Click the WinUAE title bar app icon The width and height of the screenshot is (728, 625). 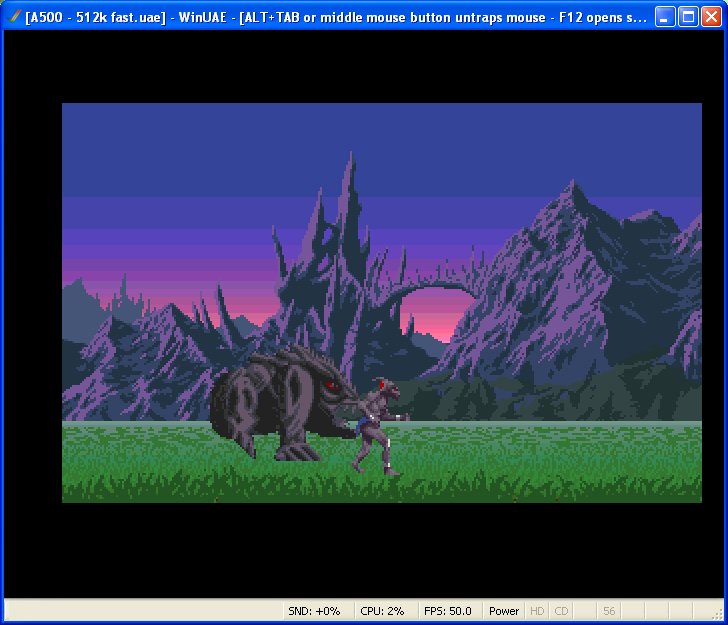coord(14,17)
